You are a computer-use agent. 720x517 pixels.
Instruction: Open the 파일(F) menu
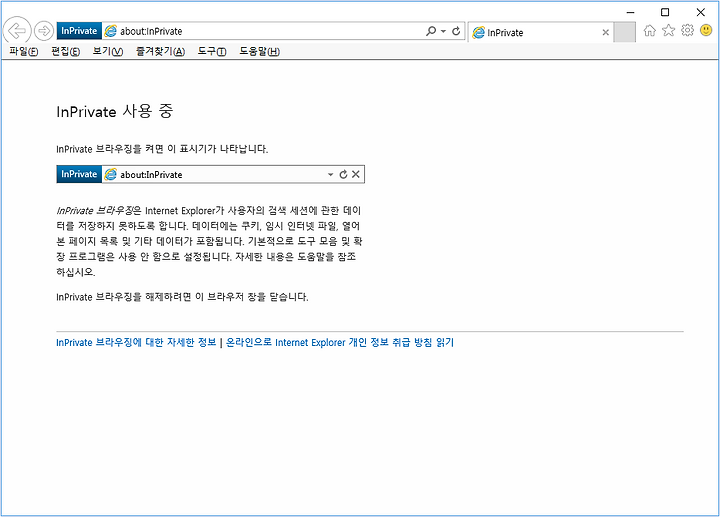click(x=23, y=51)
